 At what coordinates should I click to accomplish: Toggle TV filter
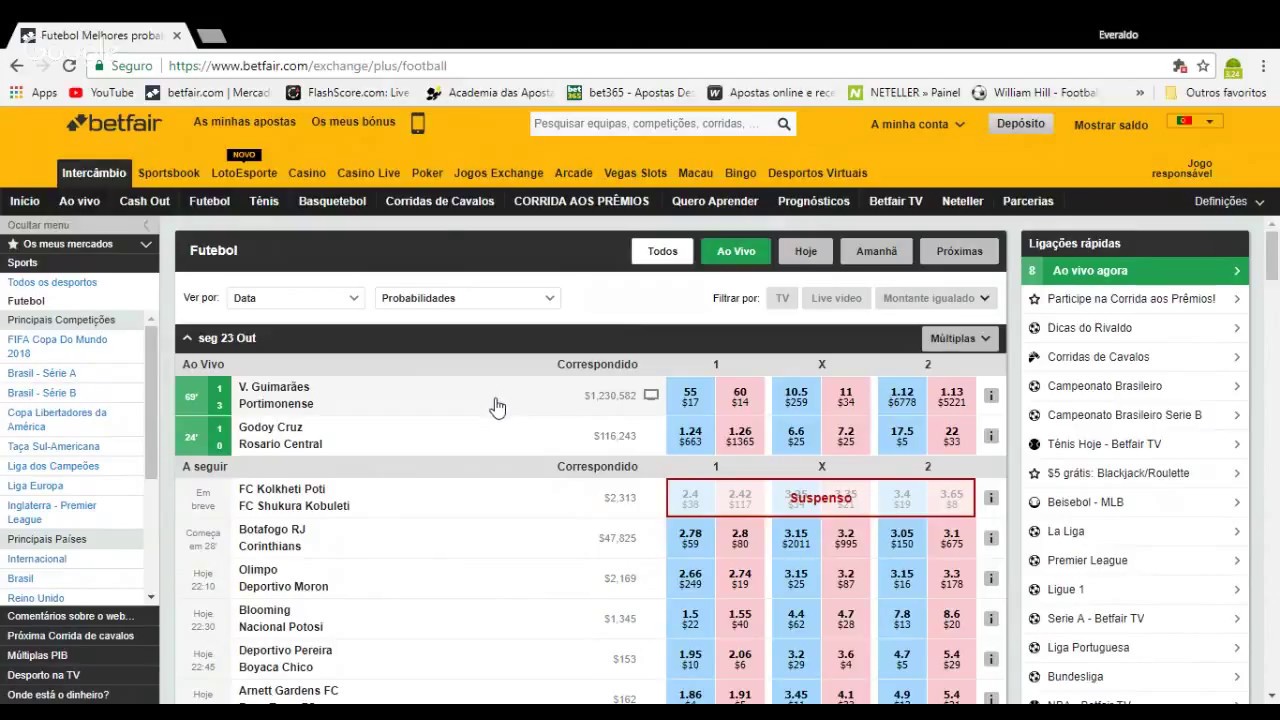pyautogui.click(x=782, y=298)
